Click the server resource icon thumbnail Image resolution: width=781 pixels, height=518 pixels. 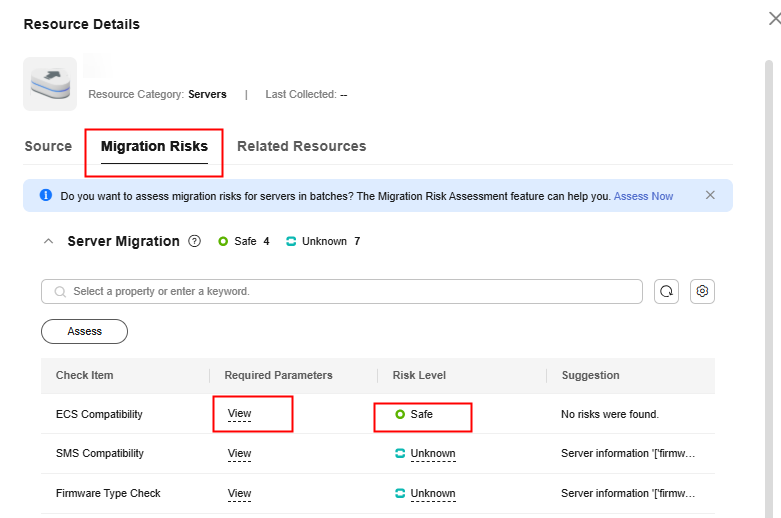(50, 84)
